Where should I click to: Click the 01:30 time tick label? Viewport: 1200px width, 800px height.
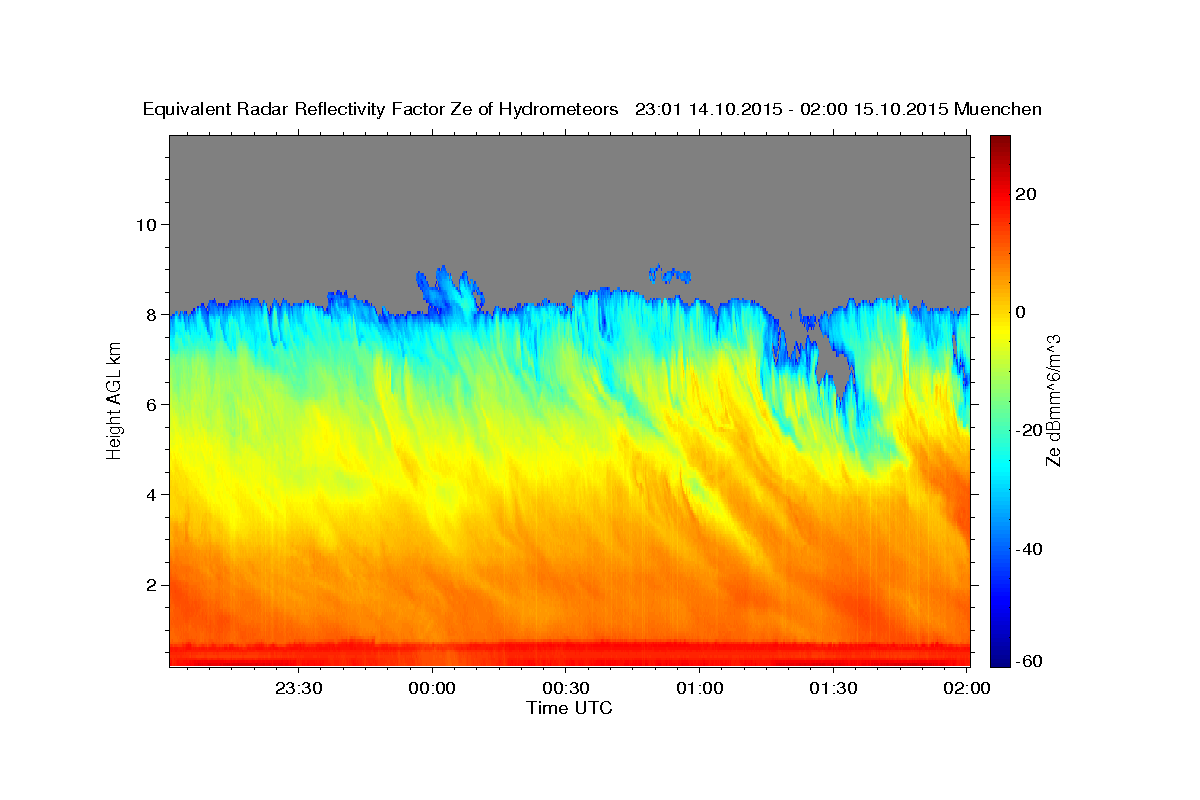(833, 688)
